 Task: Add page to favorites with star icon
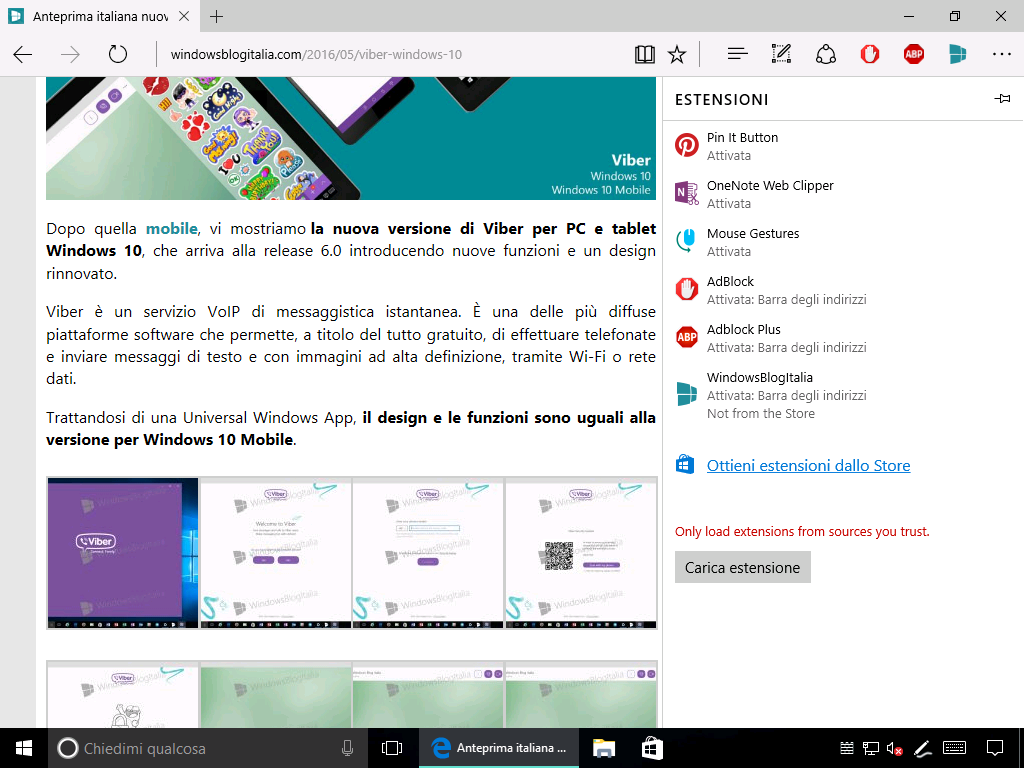pyautogui.click(x=677, y=54)
